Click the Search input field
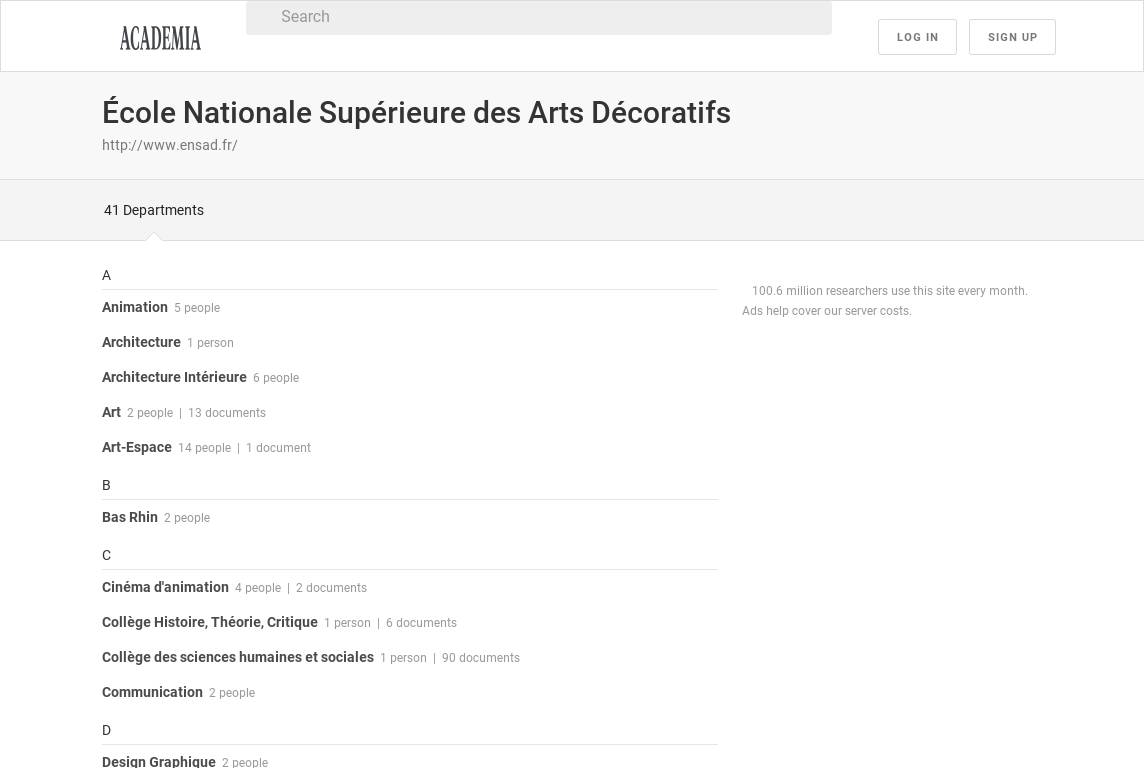Screen dimensions: 1144x768 click(538, 17)
